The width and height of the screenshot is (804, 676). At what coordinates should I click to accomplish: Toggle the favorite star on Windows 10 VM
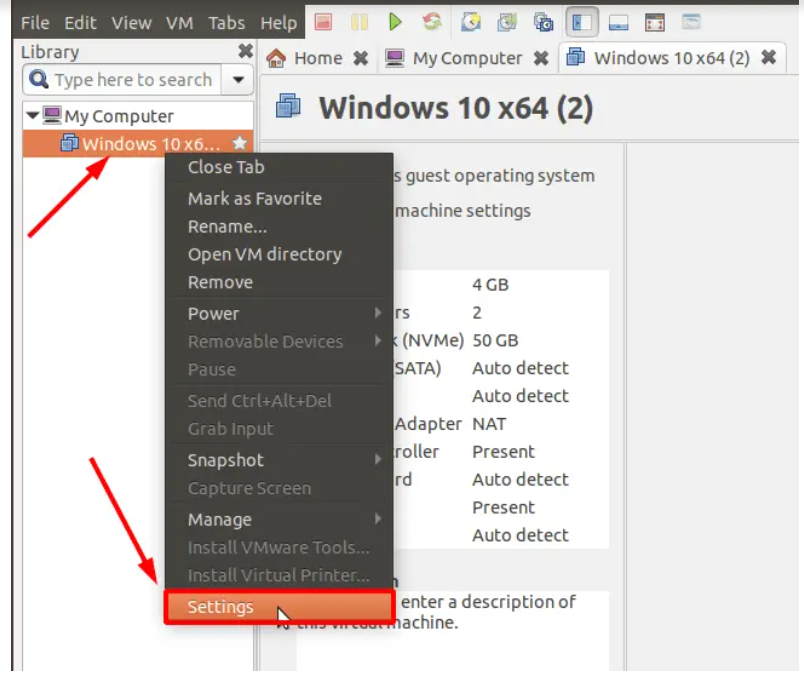[x=239, y=143]
